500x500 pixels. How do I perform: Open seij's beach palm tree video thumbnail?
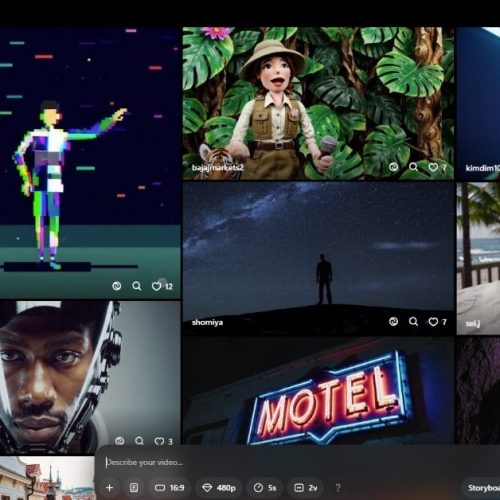point(478,258)
